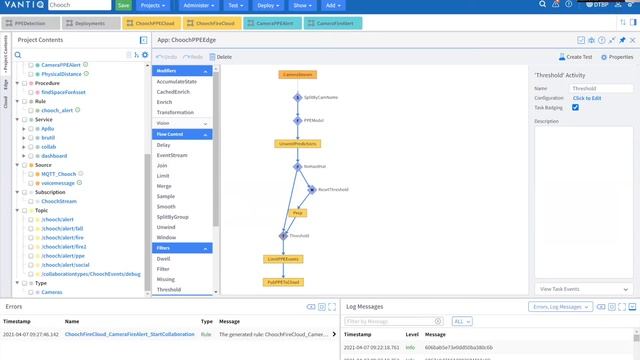This screenshot has width=640, height=360.
Task: Open the ALL log level dropdown
Action: tap(462, 322)
